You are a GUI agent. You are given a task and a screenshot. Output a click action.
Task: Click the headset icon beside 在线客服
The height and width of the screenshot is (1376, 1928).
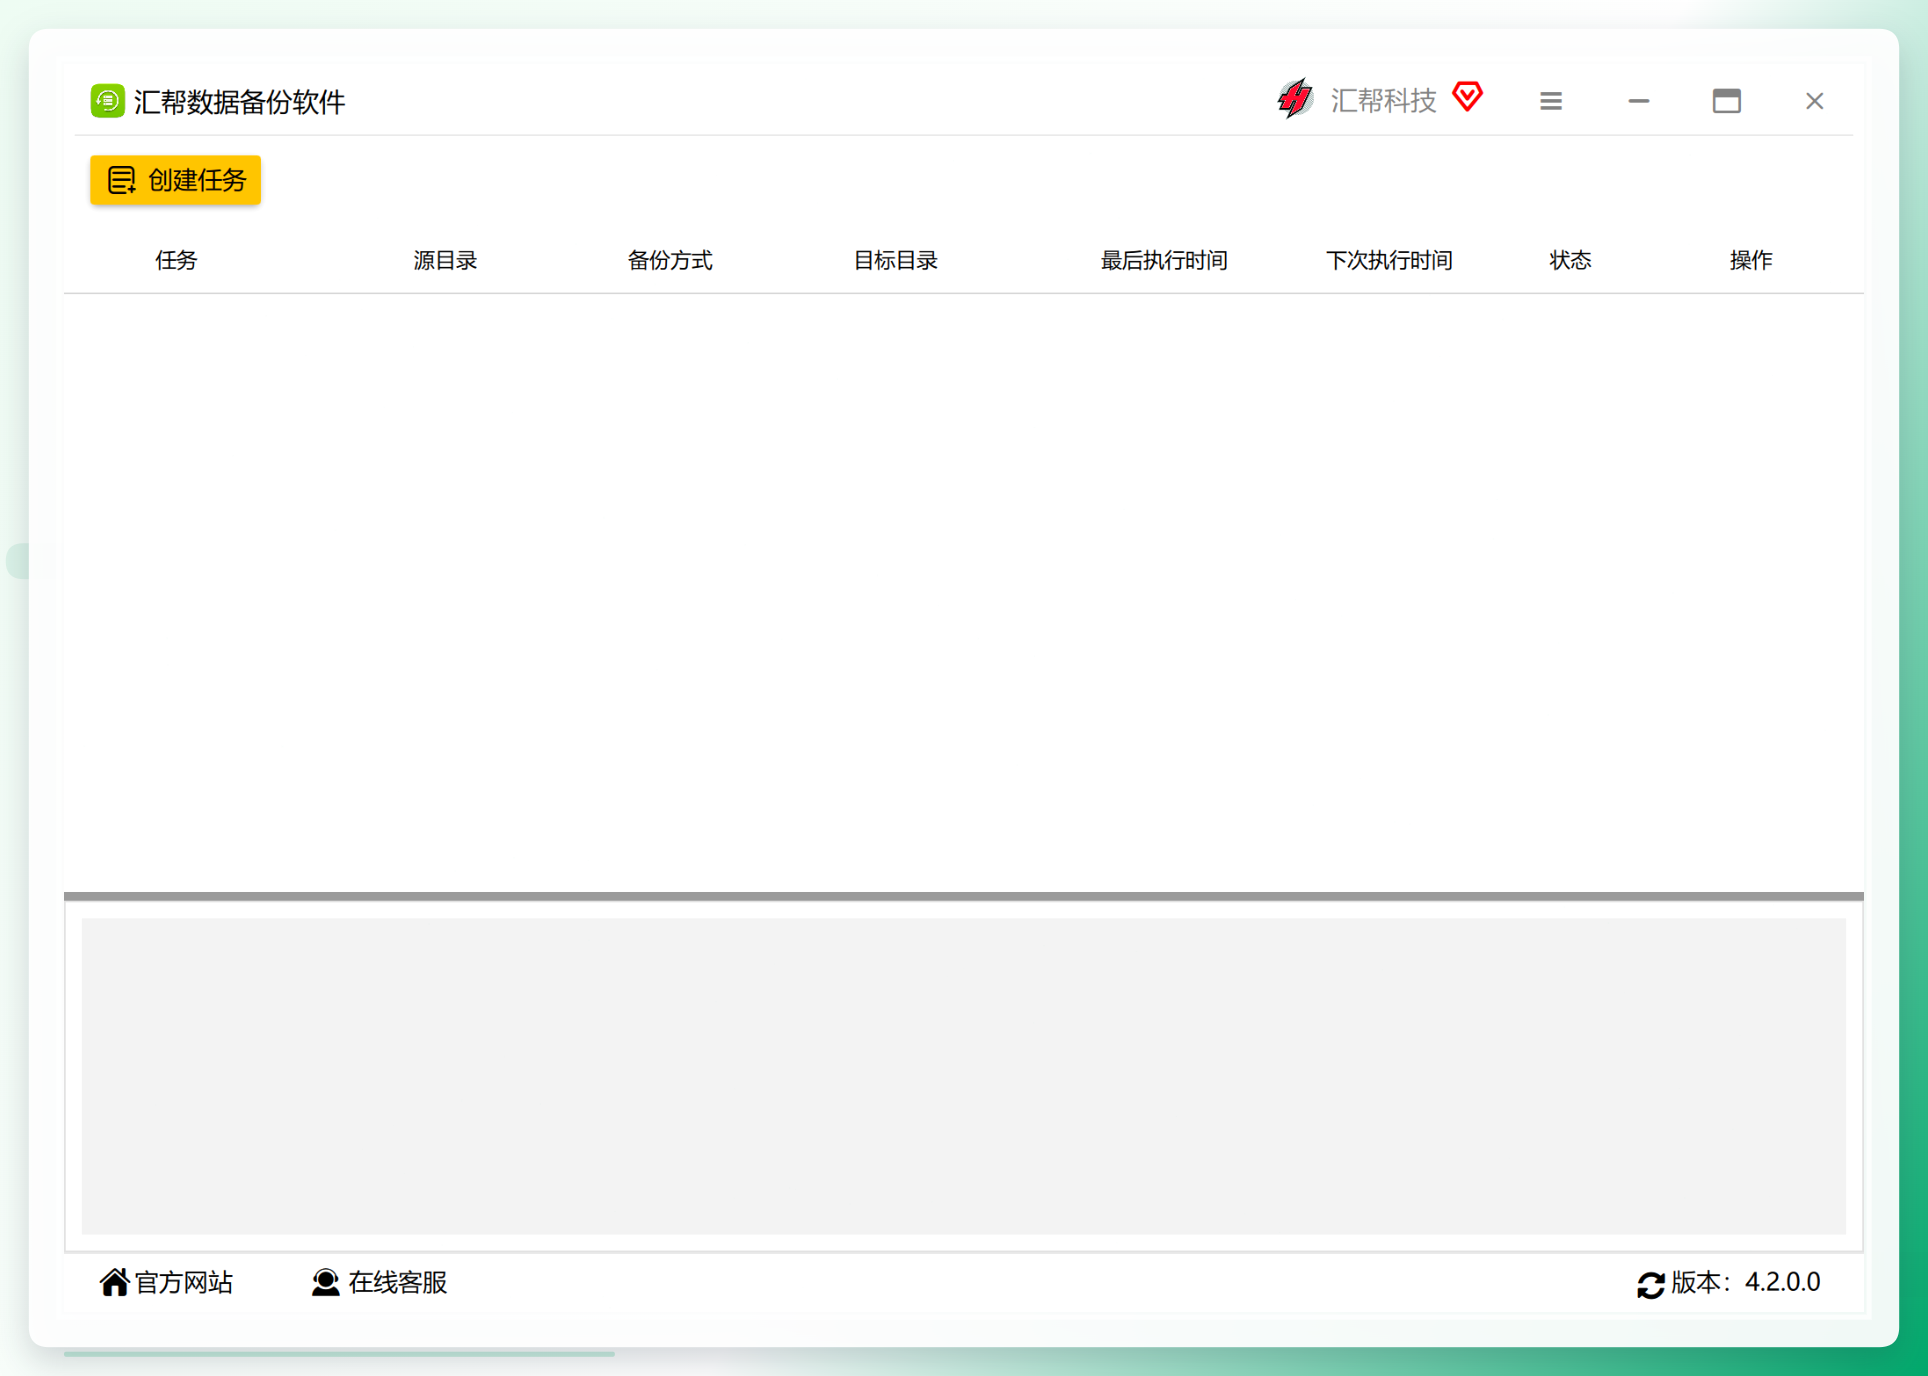[x=325, y=1282]
